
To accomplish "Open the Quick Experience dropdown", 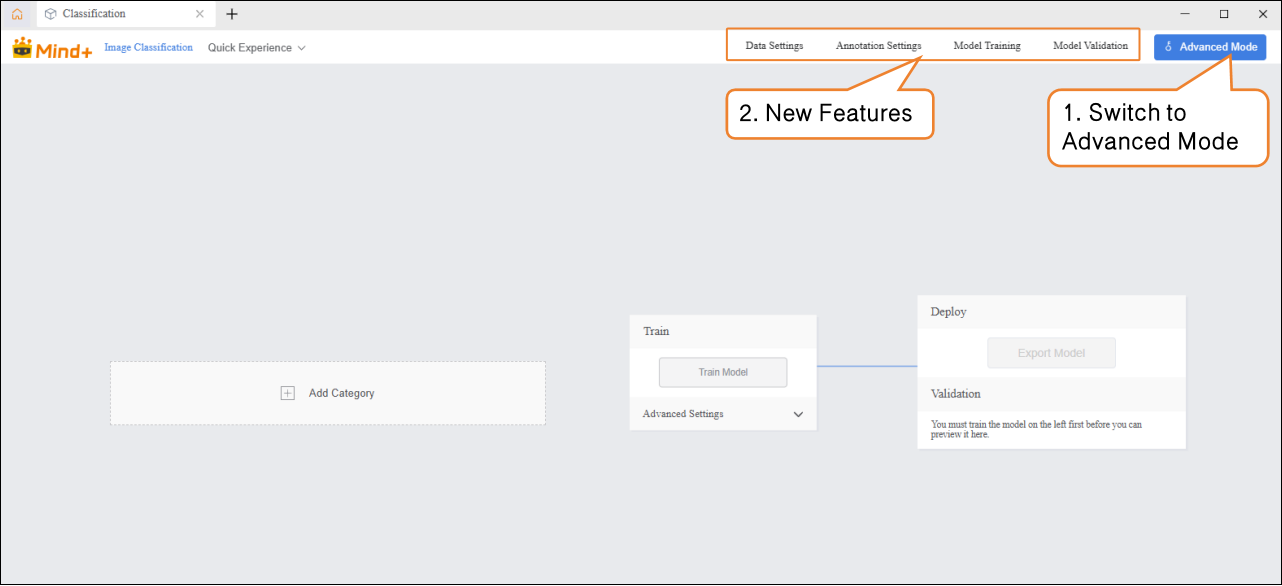I will [x=256, y=48].
